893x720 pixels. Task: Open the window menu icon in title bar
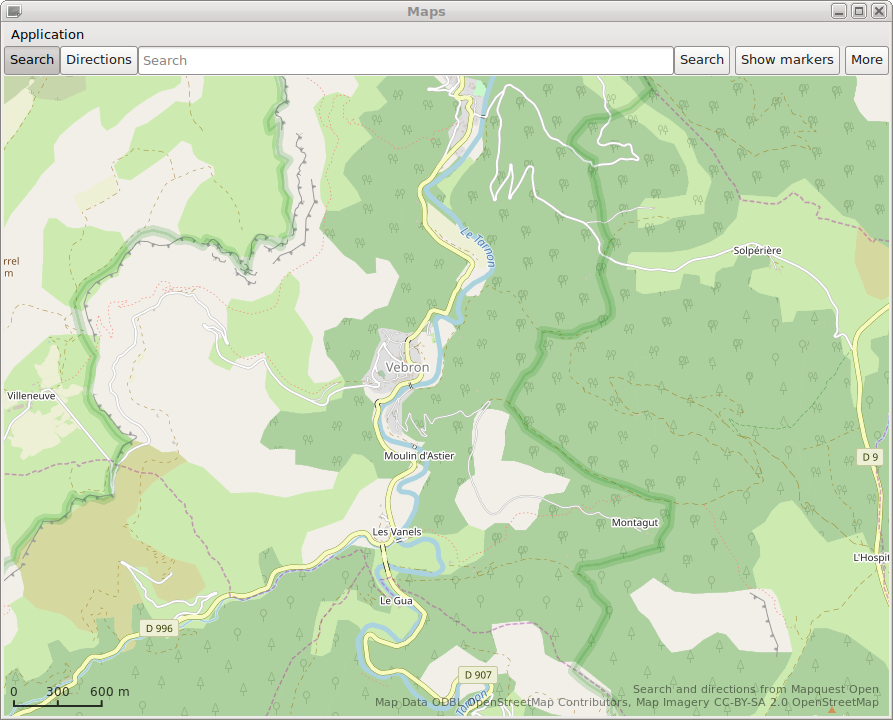13,11
